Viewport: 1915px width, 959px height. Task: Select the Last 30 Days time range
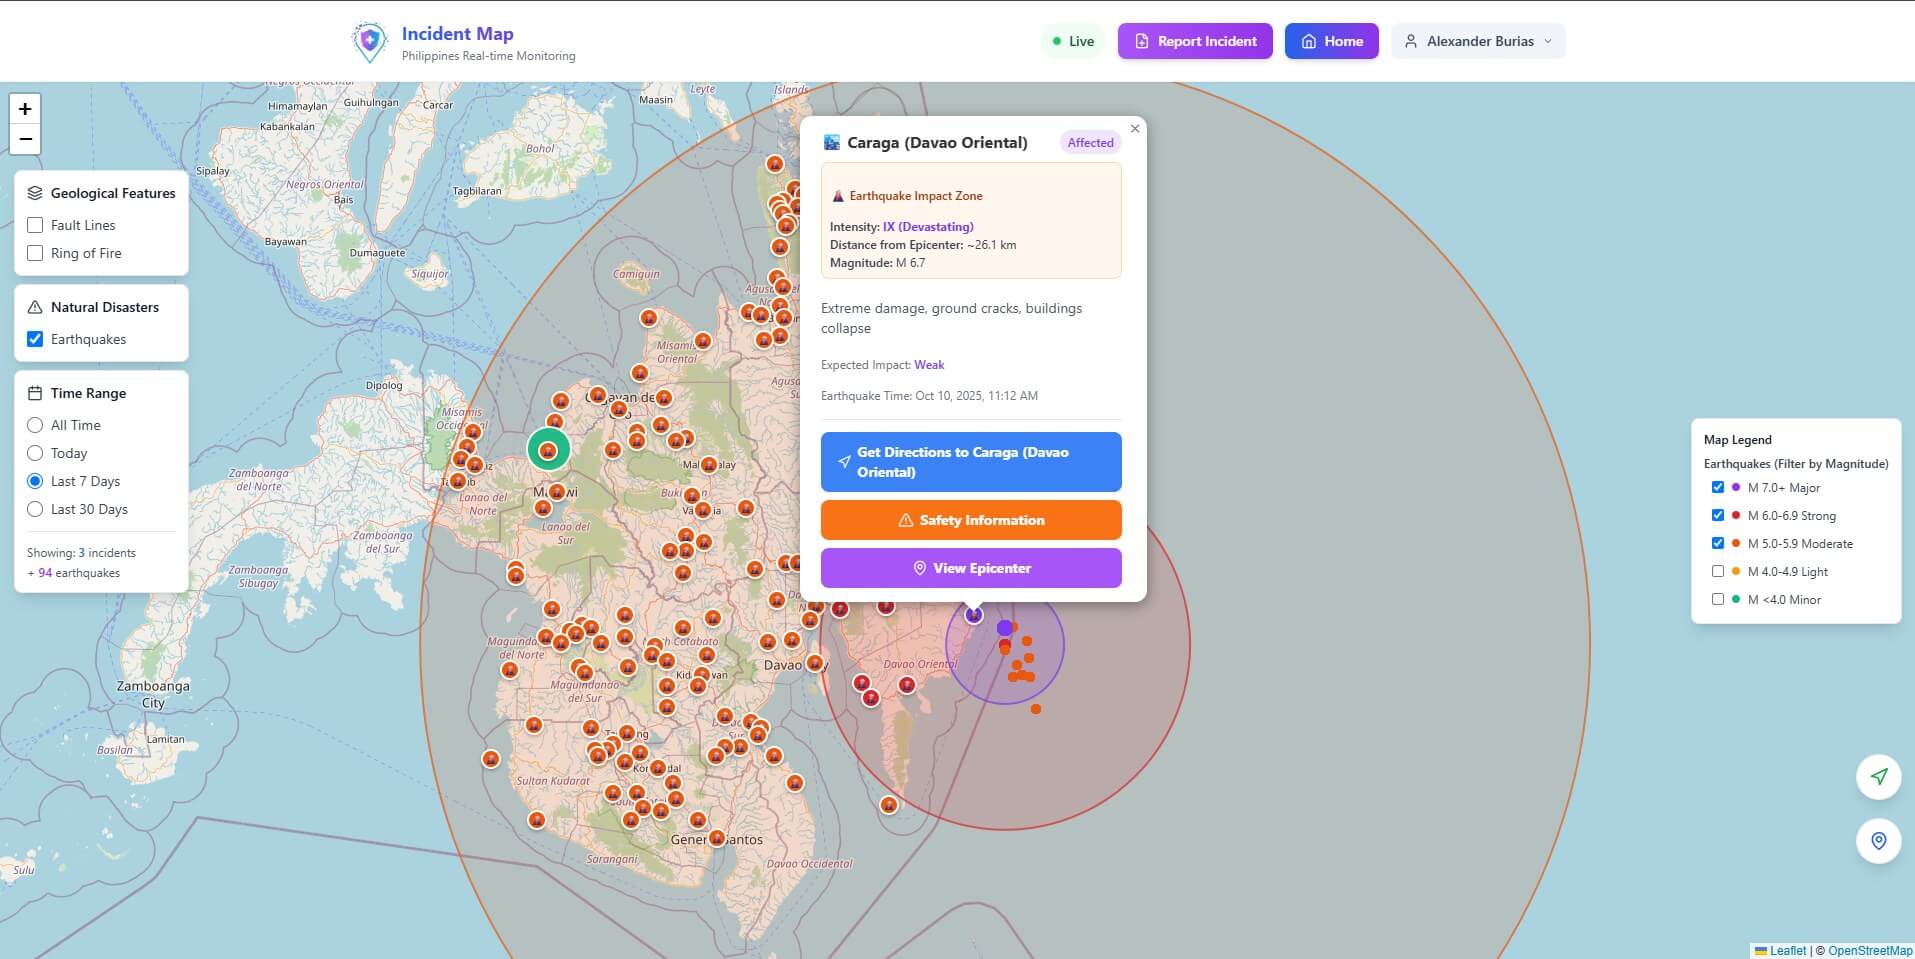(35, 509)
